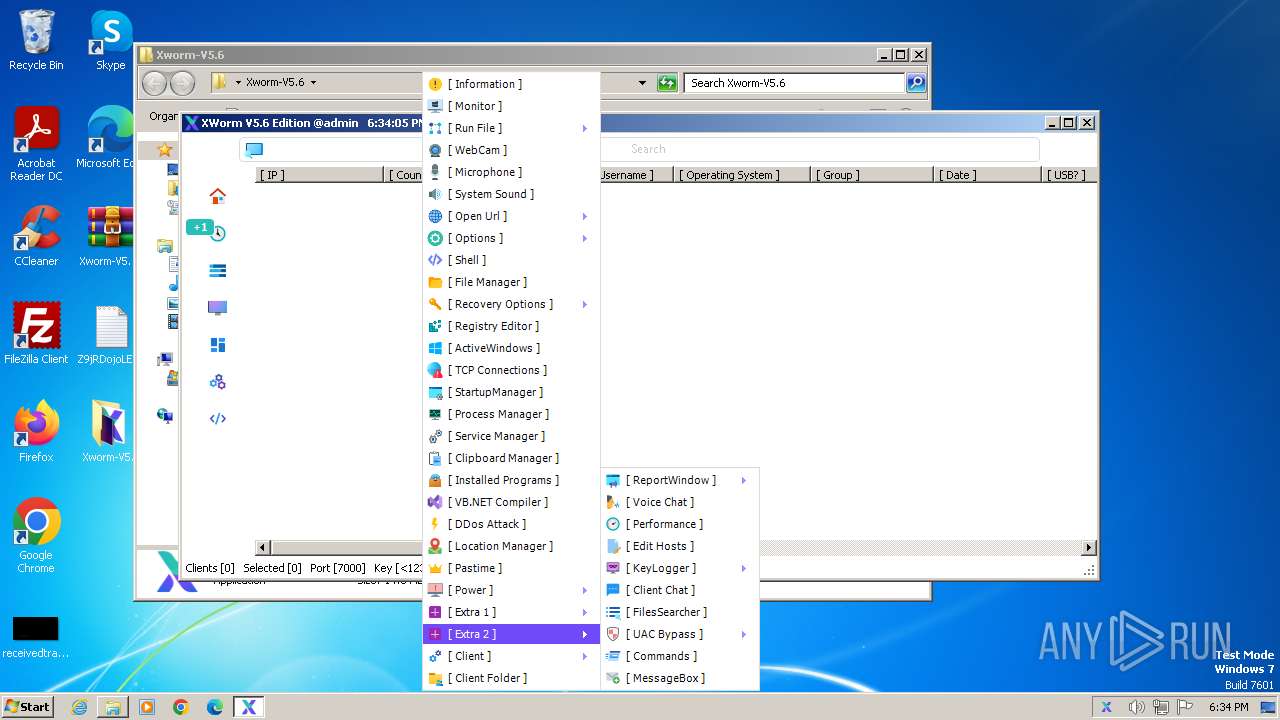Click the UAC Bypass shield icon
This screenshot has height=720, width=1280.
[x=613, y=634]
